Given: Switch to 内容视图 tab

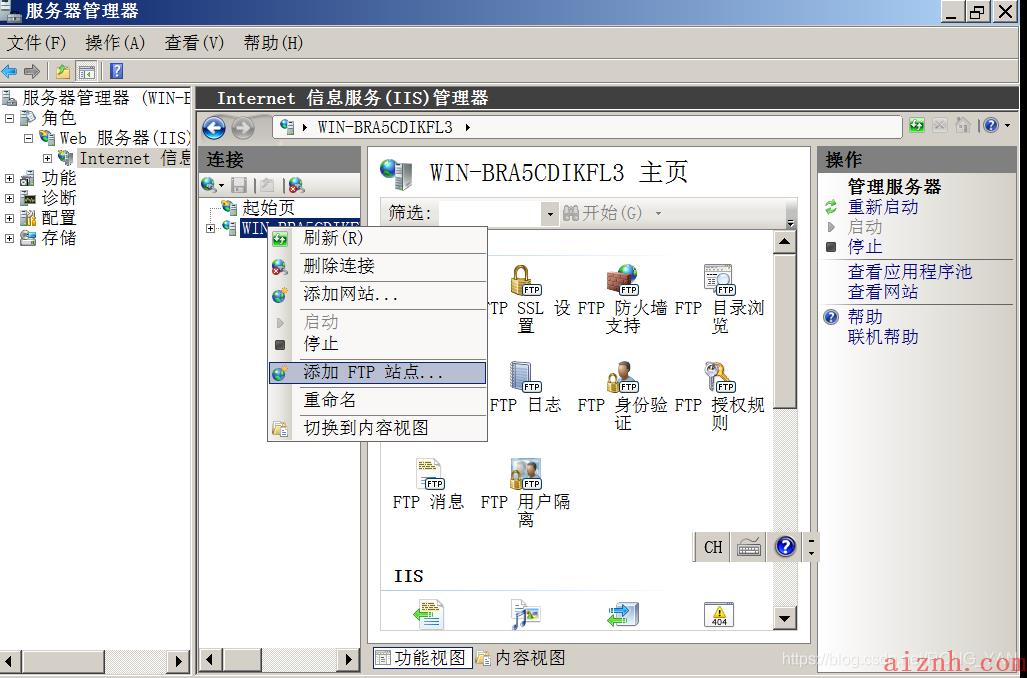Looking at the screenshot, I should click(x=521, y=658).
